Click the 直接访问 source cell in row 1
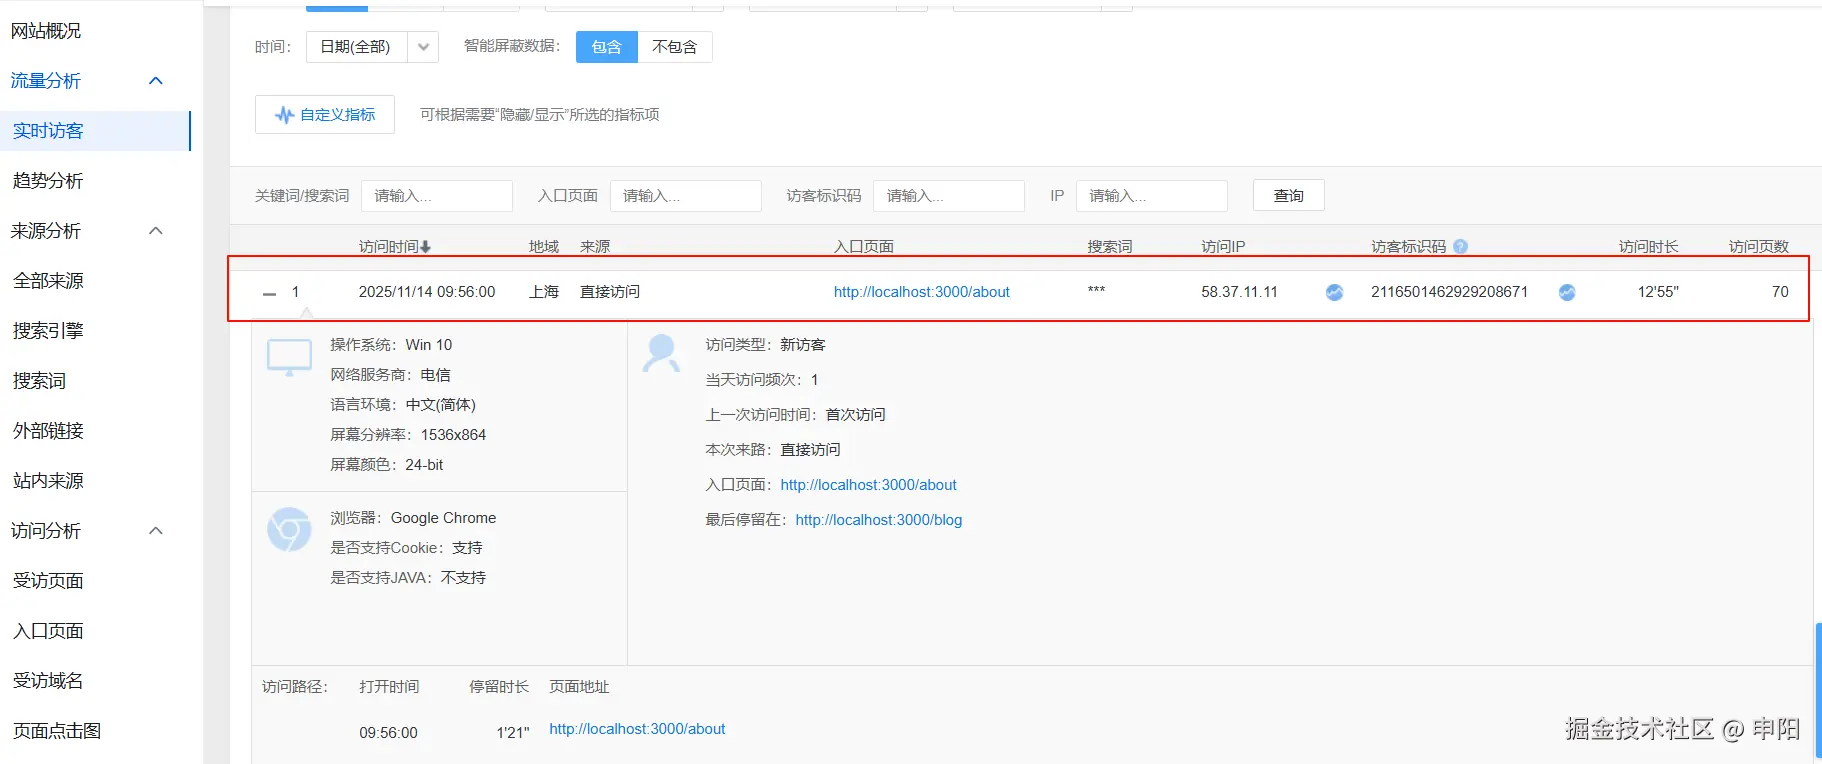The image size is (1822, 764). click(610, 292)
